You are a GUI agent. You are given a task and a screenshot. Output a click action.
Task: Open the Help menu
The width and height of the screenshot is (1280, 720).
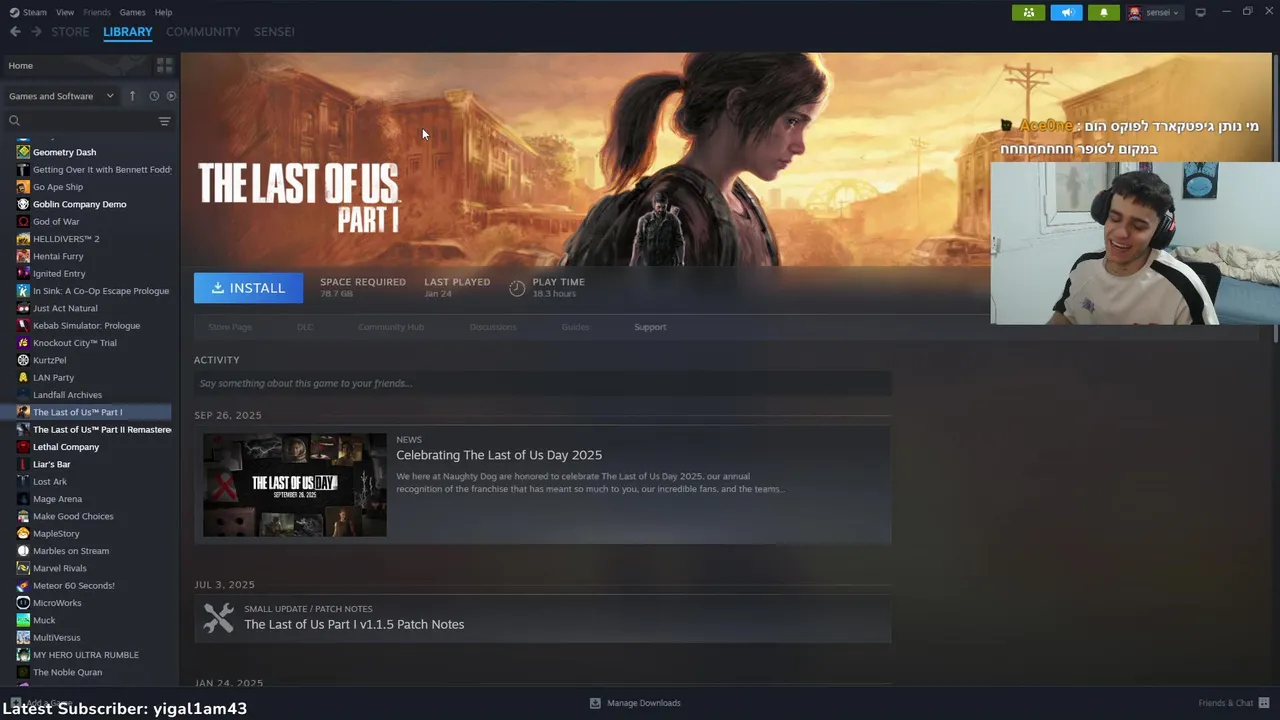coord(163,12)
